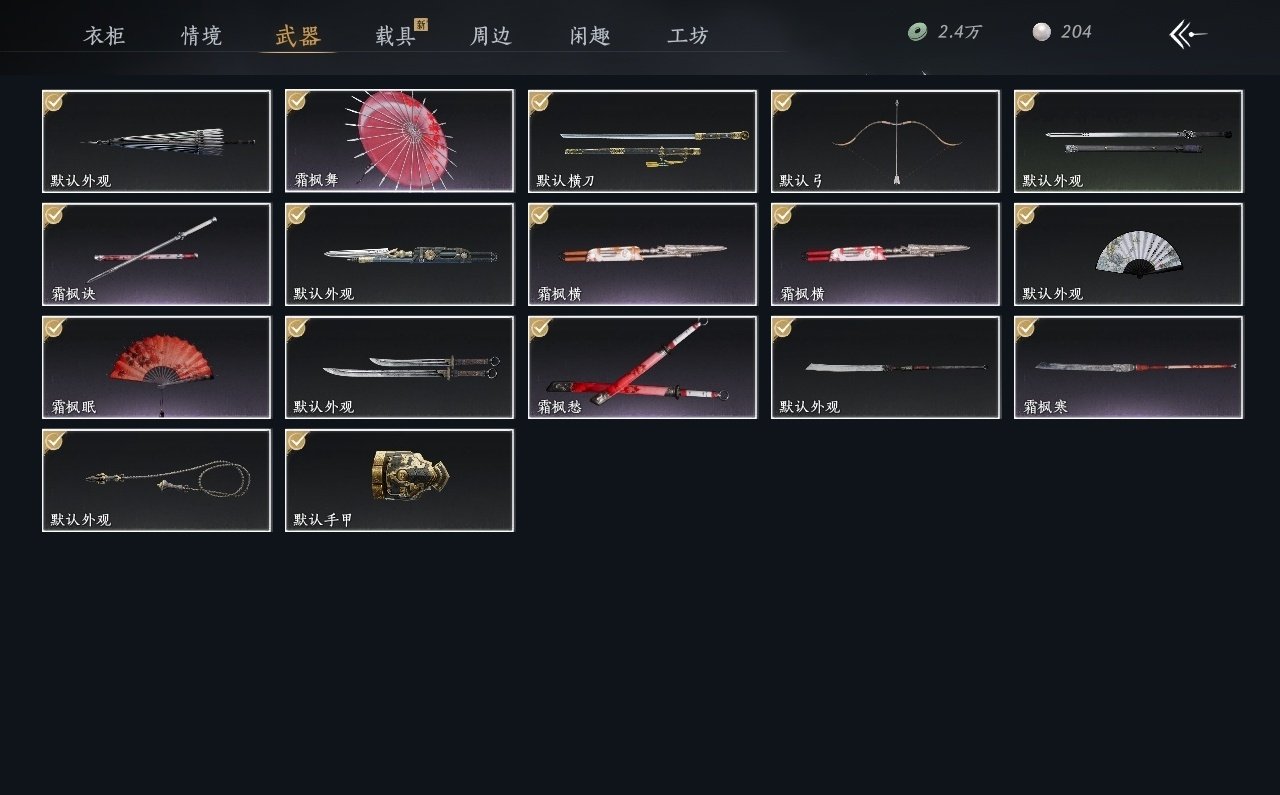This screenshot has width=1280, height=795.
Task: Choose the white folding fan default skin
Action: (x=1128, y=254)
